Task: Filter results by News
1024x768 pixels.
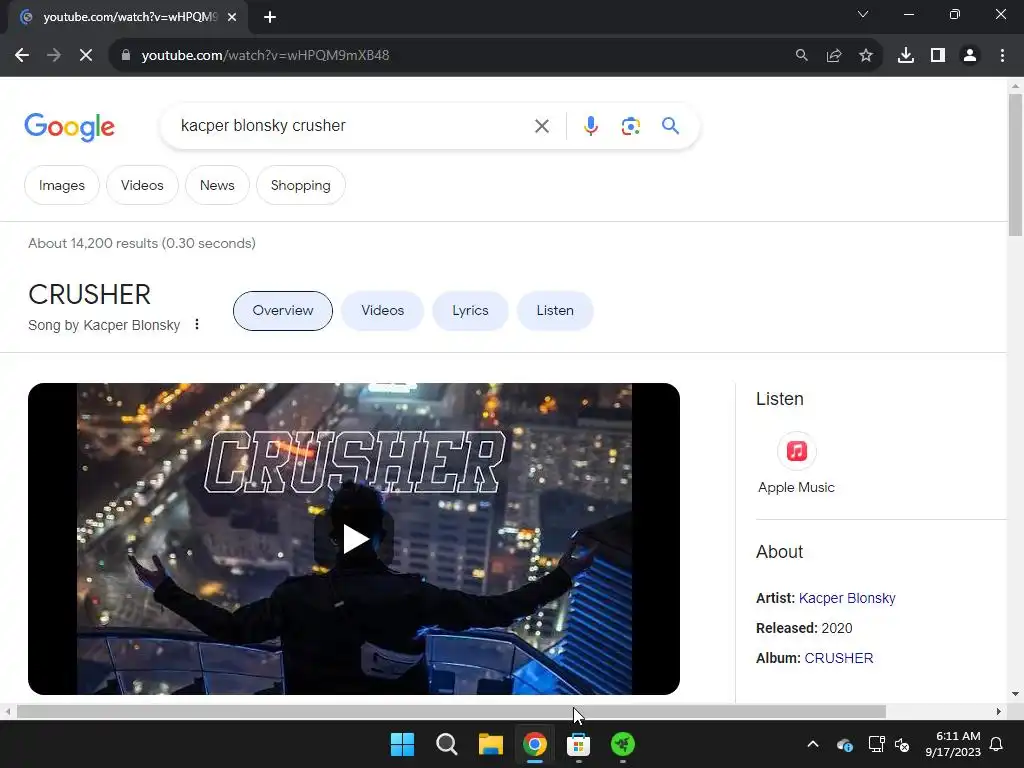Action: pos(217,185)
